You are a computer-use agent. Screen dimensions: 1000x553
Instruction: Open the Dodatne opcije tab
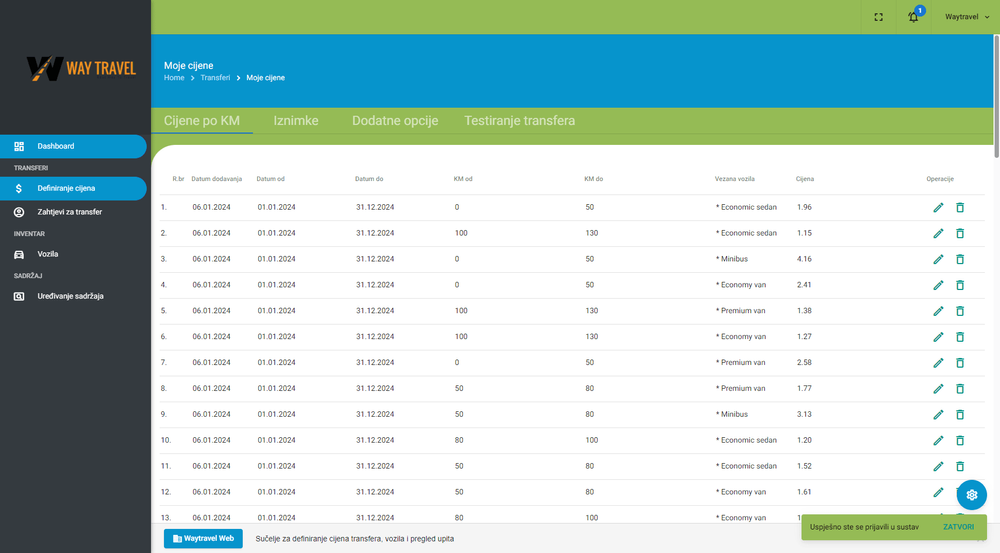coord(395,121)
